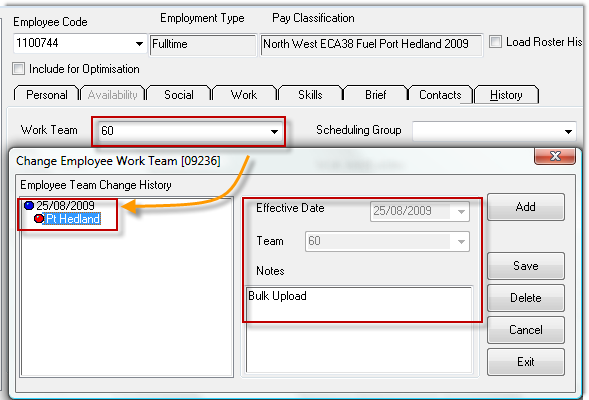Tick the Load Roster History checkbox

click(495, 41)
